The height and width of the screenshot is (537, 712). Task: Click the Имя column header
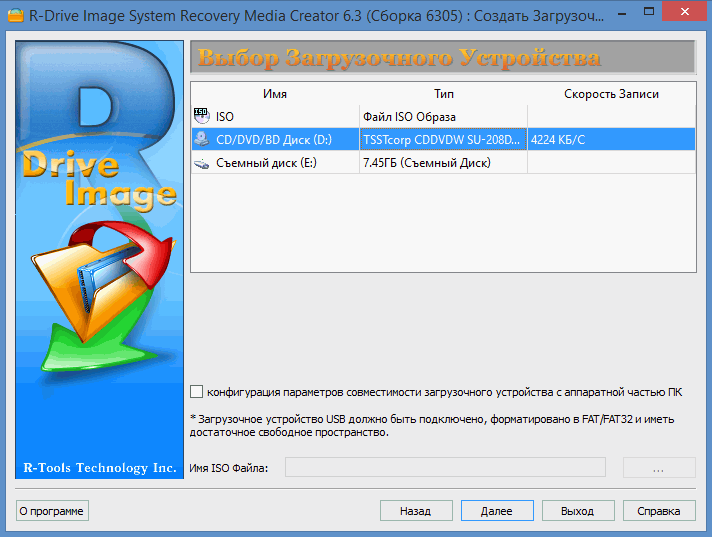pos(275,94)
